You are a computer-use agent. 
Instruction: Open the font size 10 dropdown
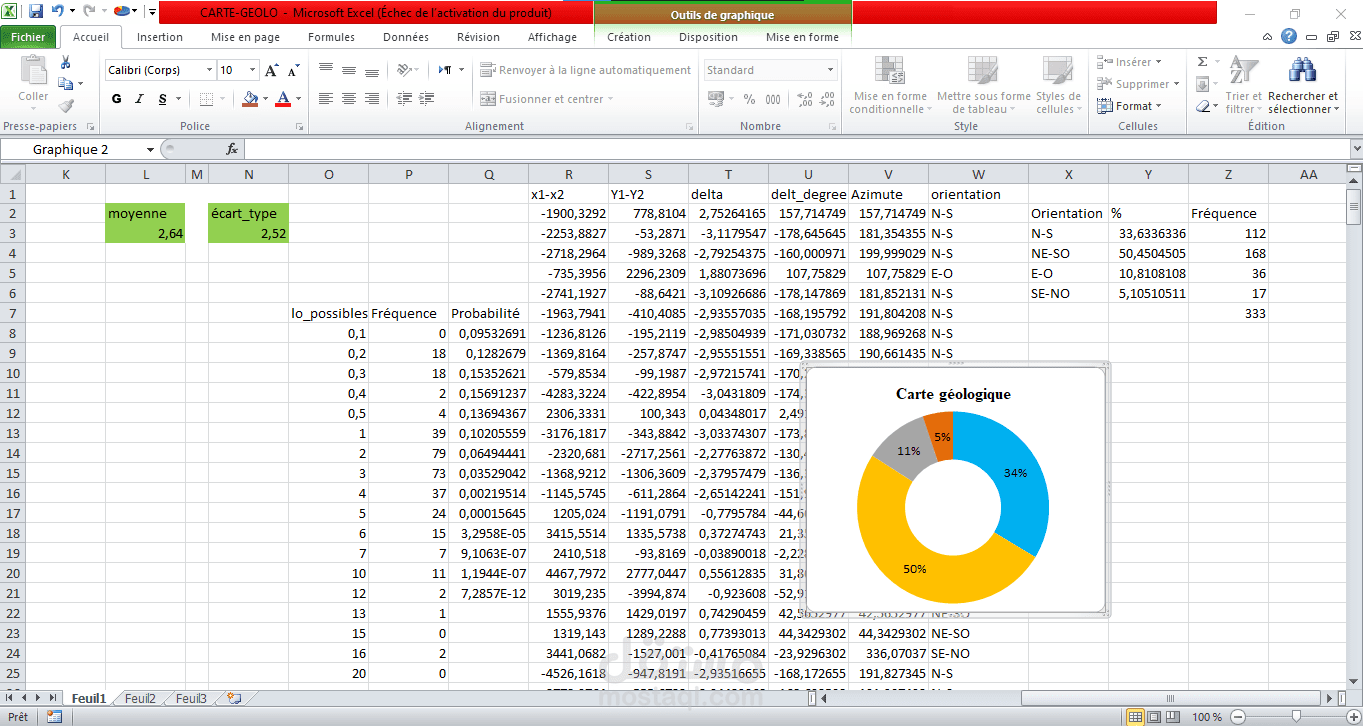(252, 70)
